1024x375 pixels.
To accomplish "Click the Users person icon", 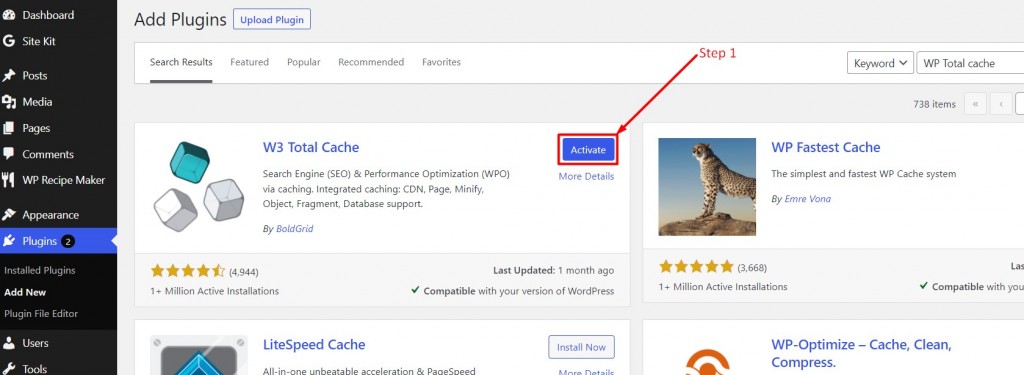I will (8, 343).
